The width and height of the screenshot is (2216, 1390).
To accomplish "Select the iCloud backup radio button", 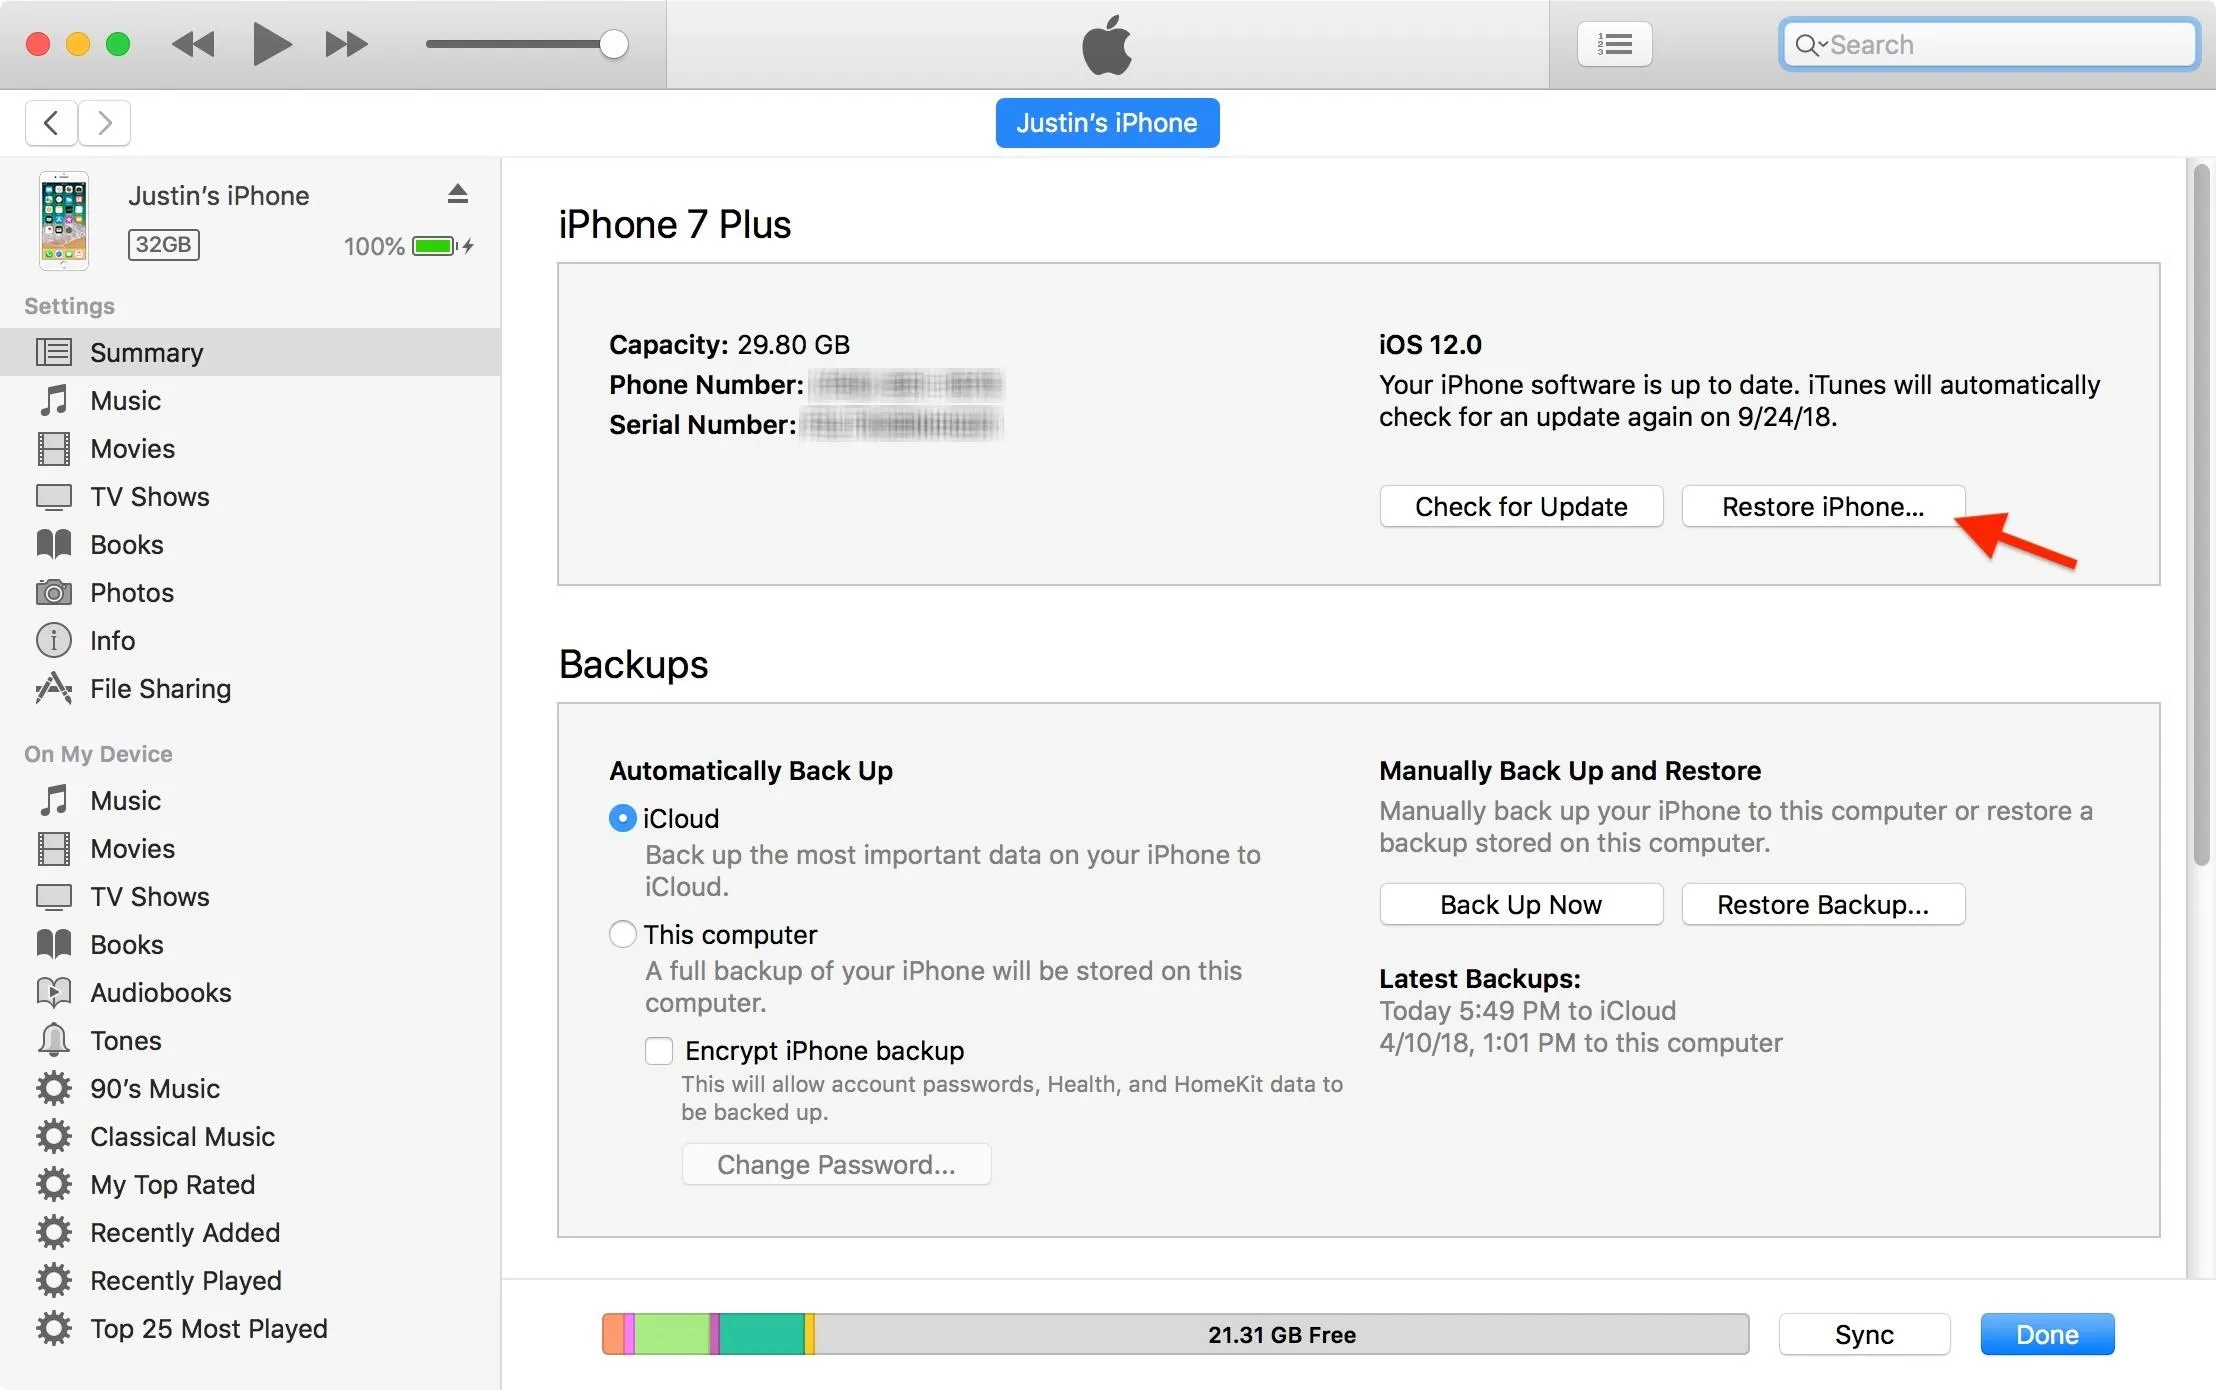I will click(623, 819).
